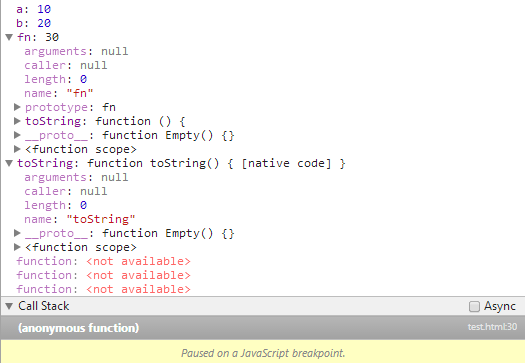Viewport: 525px width, 363px height.
Task: Click the Call Stack header label
Action: 44,306
